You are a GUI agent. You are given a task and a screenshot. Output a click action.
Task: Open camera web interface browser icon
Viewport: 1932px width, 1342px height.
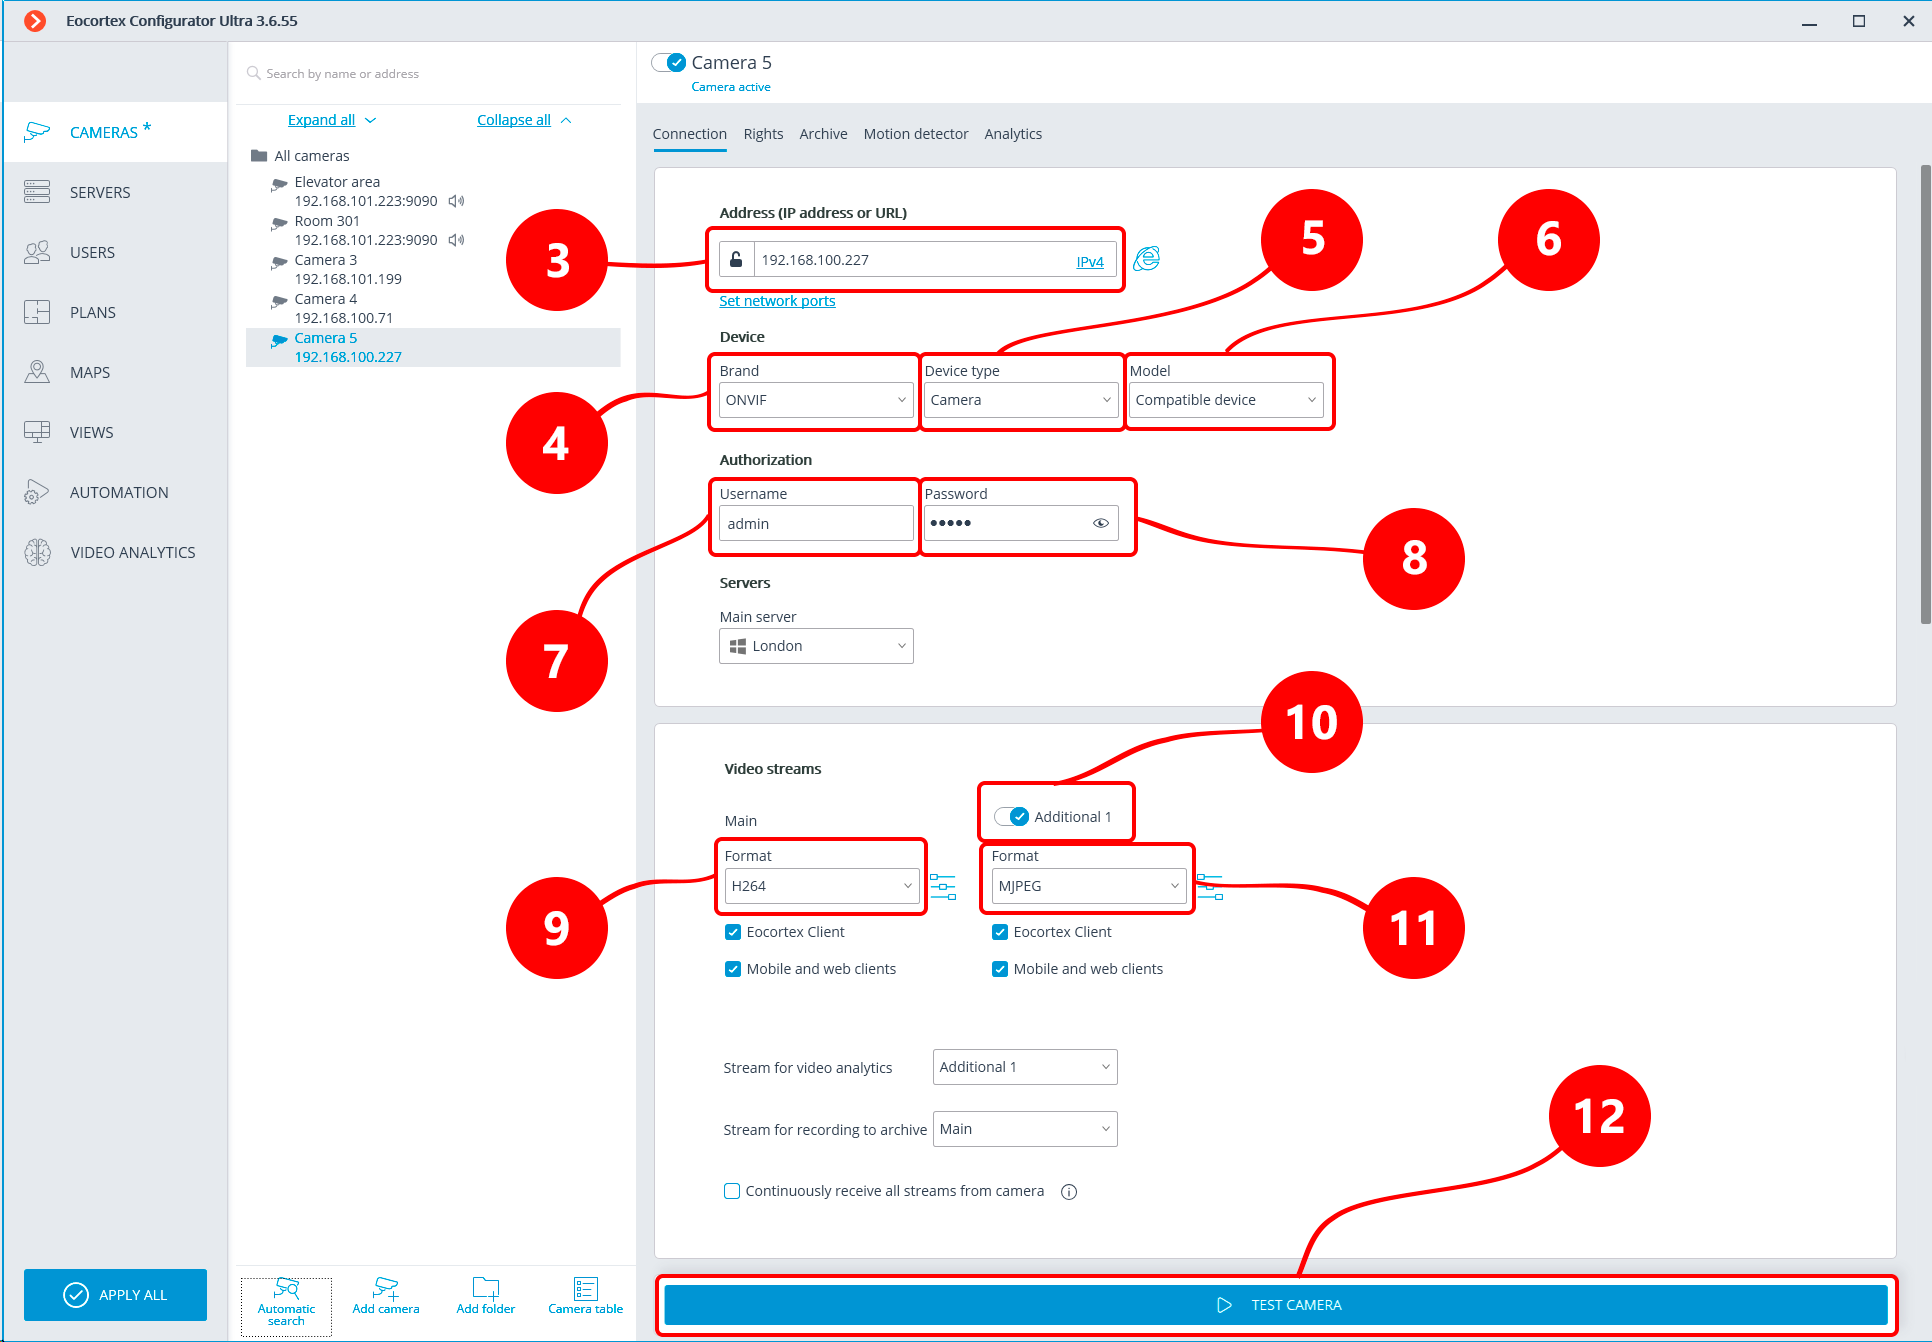pos(1147,259)
